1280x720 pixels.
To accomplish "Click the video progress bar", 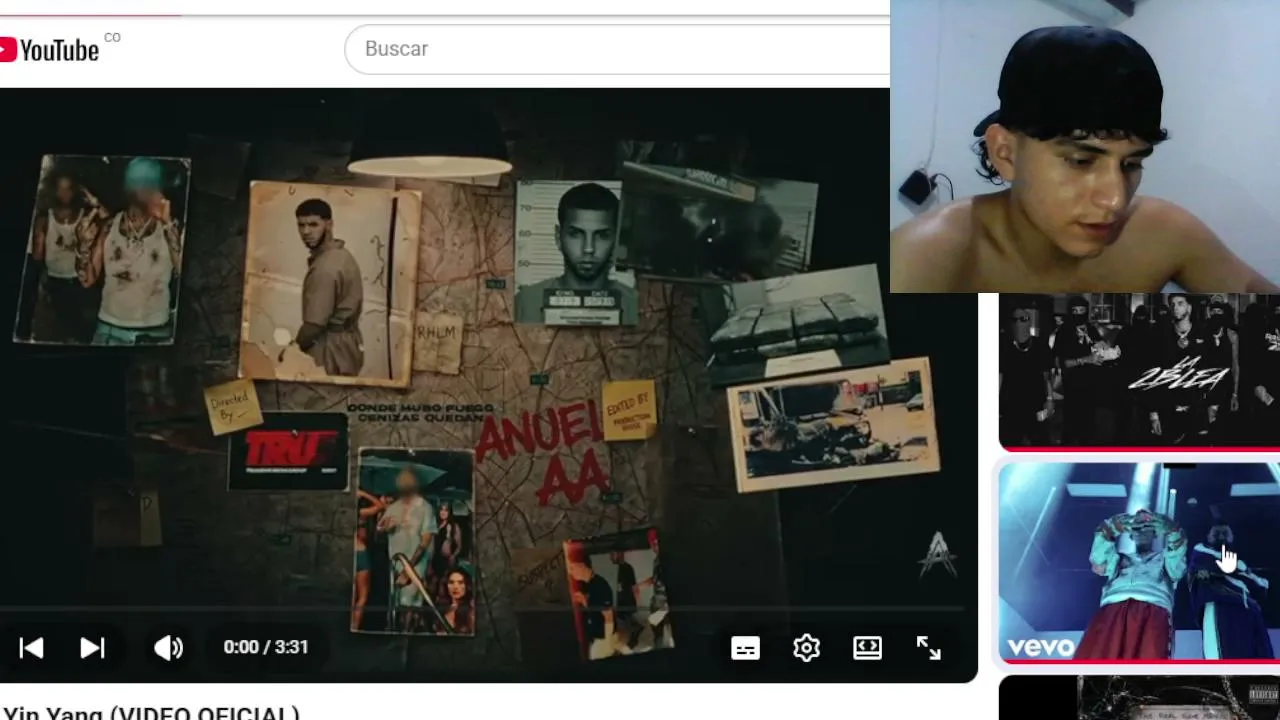I will [x=481, y=607].
